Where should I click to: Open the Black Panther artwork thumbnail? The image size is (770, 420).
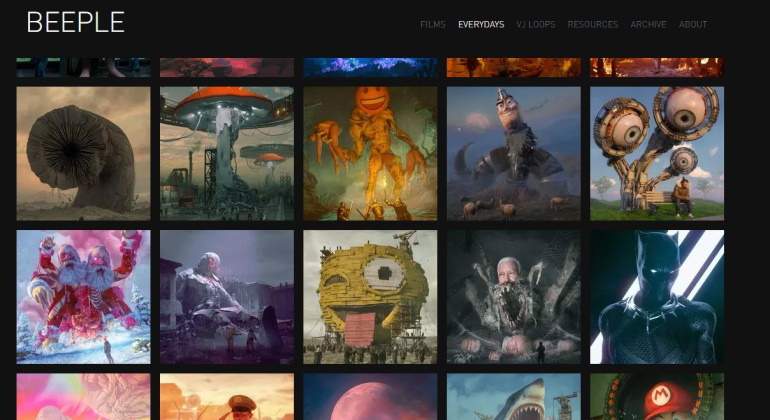click(x=657, y=297)
